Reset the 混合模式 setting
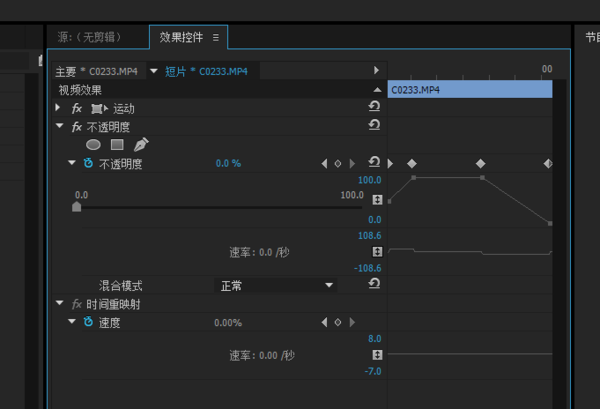Image resolution: width=600 pixels, height=409 pixels. click(374, 285)
